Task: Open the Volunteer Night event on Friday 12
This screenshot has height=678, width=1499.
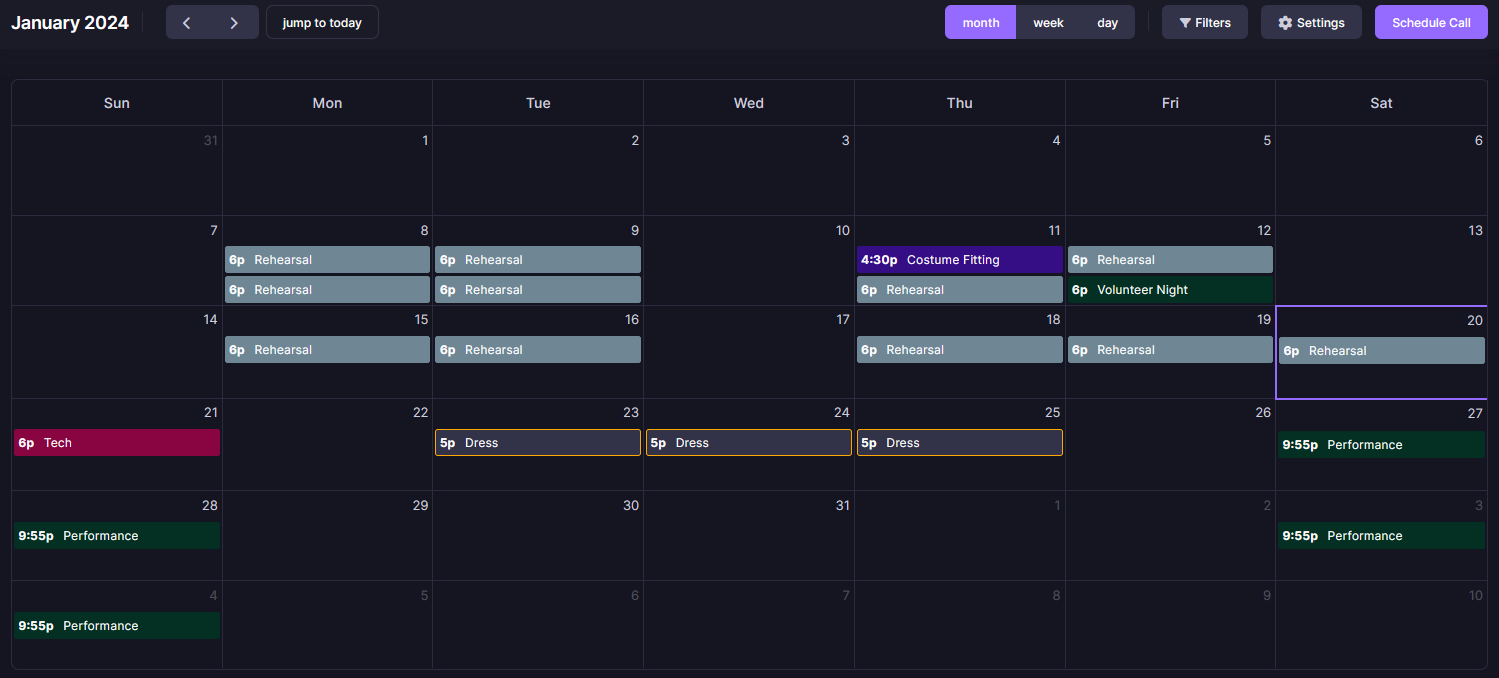Action: pyautogui.click(x=1170, y=290)
